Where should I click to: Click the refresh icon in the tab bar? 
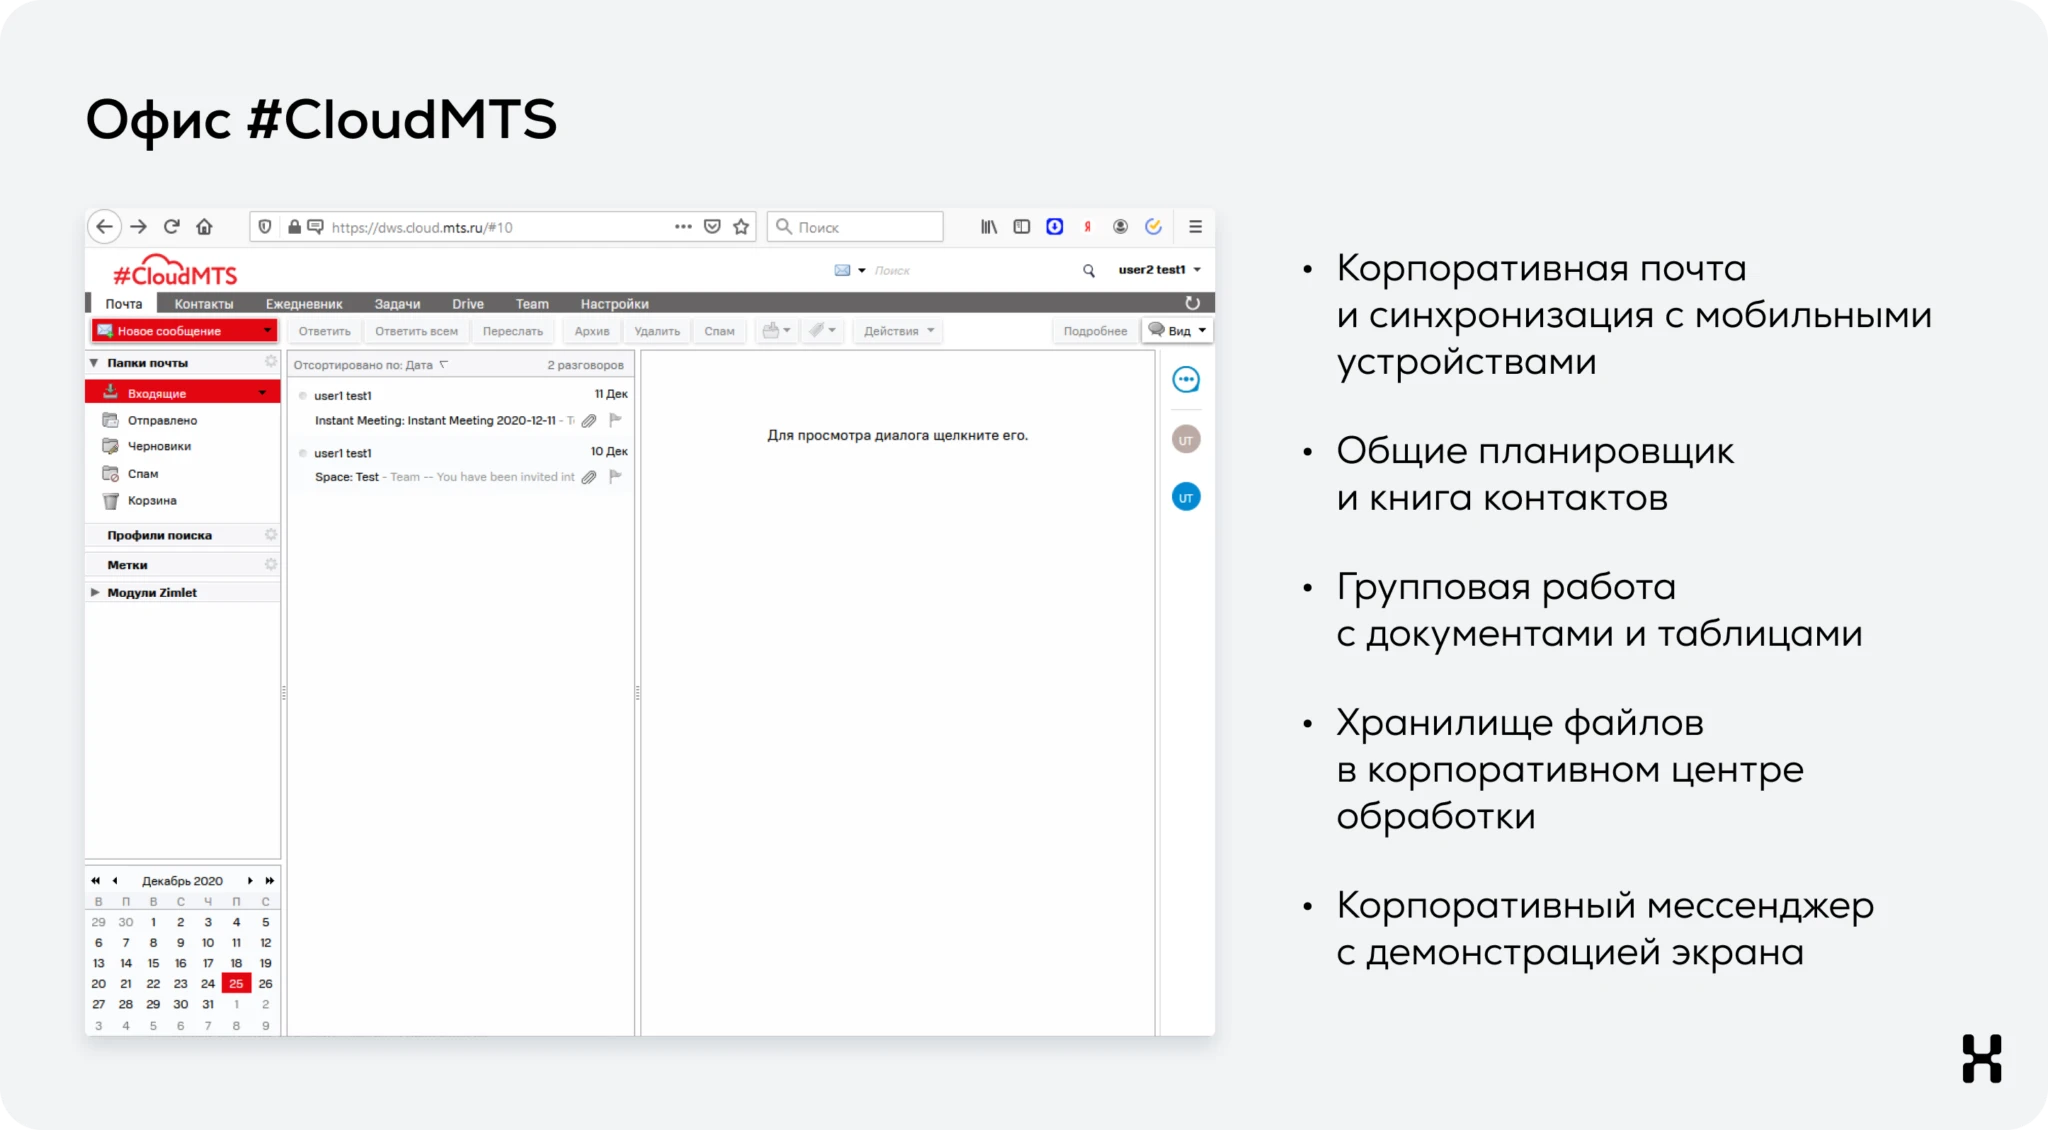tap(1192, 303)
